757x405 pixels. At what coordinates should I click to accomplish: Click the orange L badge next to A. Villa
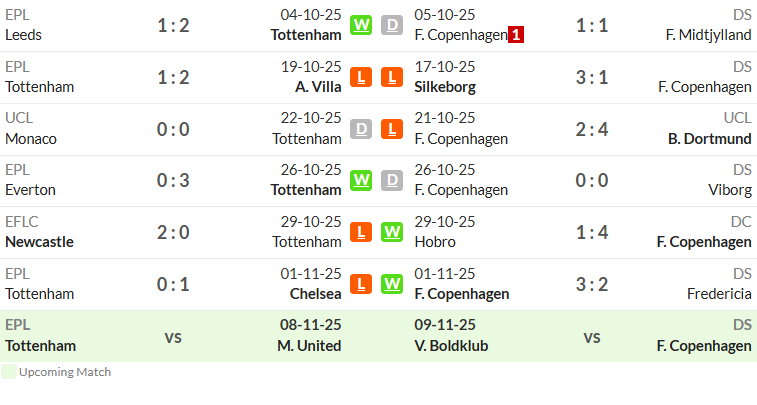click(361, 77)
